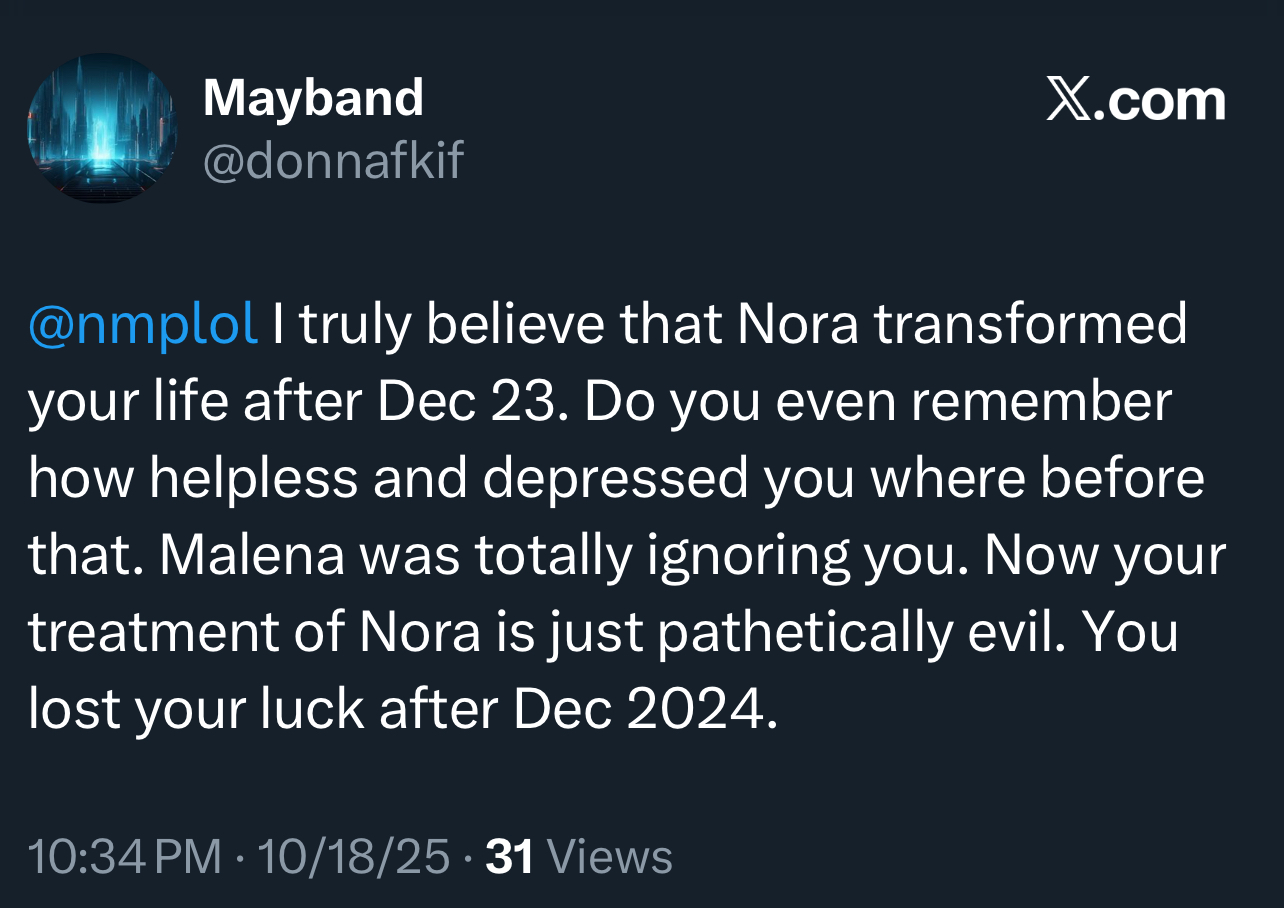Click the .com text beside the X logo
This screenshot has height=908, width=1284.
pyautogui.click(x=1160, y=101)
